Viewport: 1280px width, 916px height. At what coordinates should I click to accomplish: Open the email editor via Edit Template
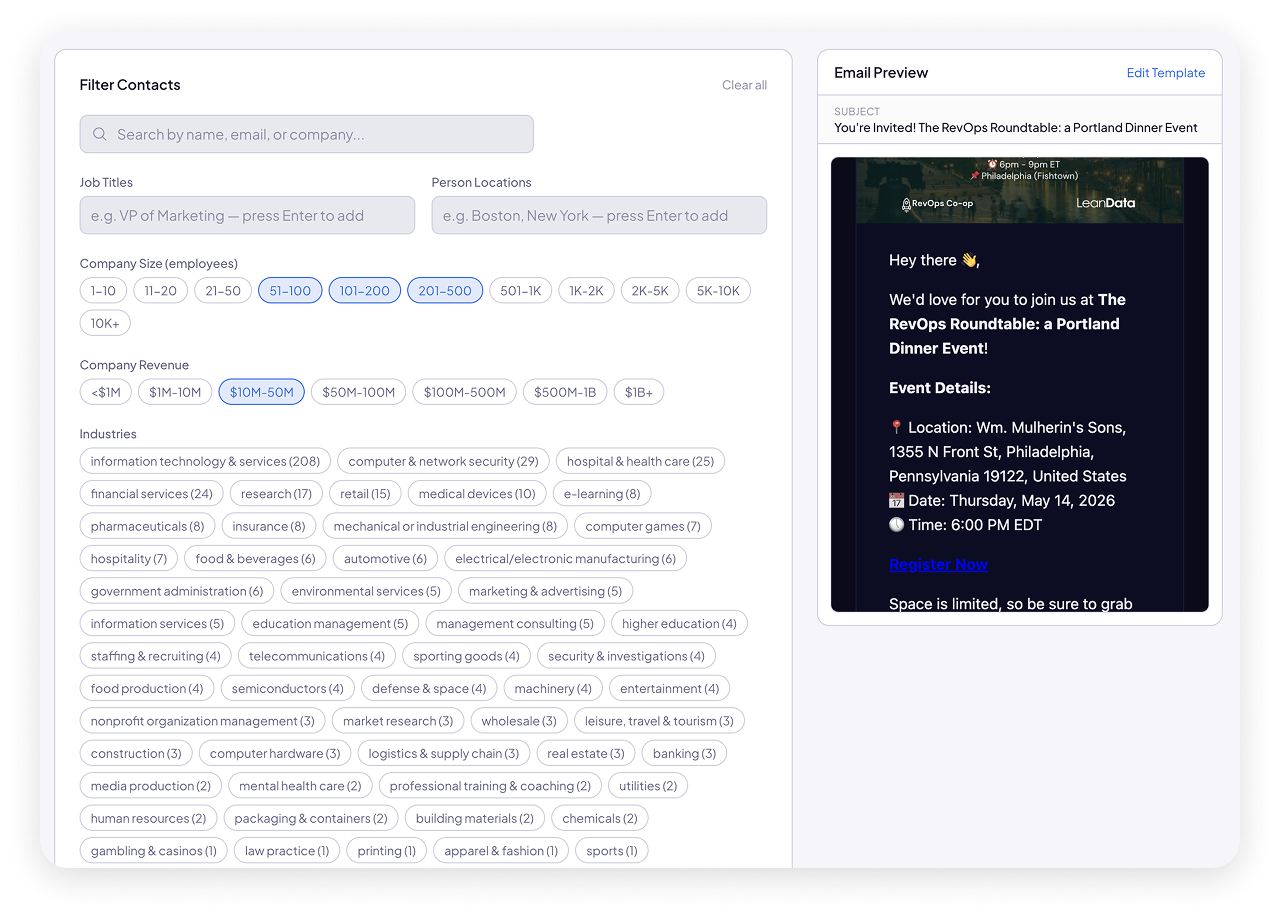click(x=1165, y=72)
